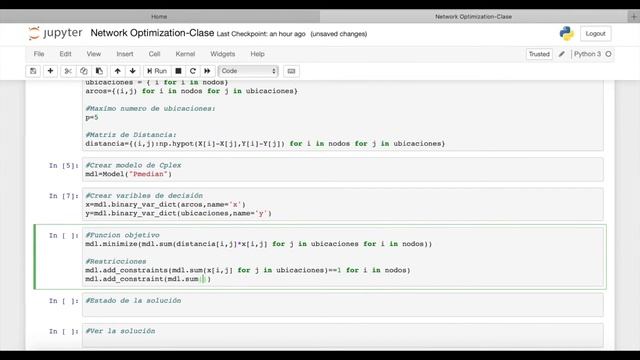
Task: Interrupt the kernel with stop icon
Action: pyautogui.click(x=178, y=71)
